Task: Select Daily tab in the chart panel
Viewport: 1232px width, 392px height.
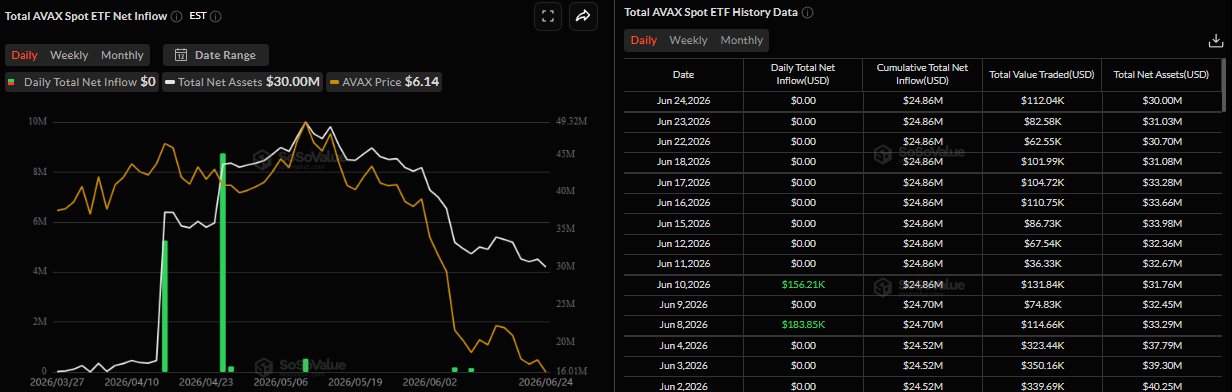Action: point(25,55)
